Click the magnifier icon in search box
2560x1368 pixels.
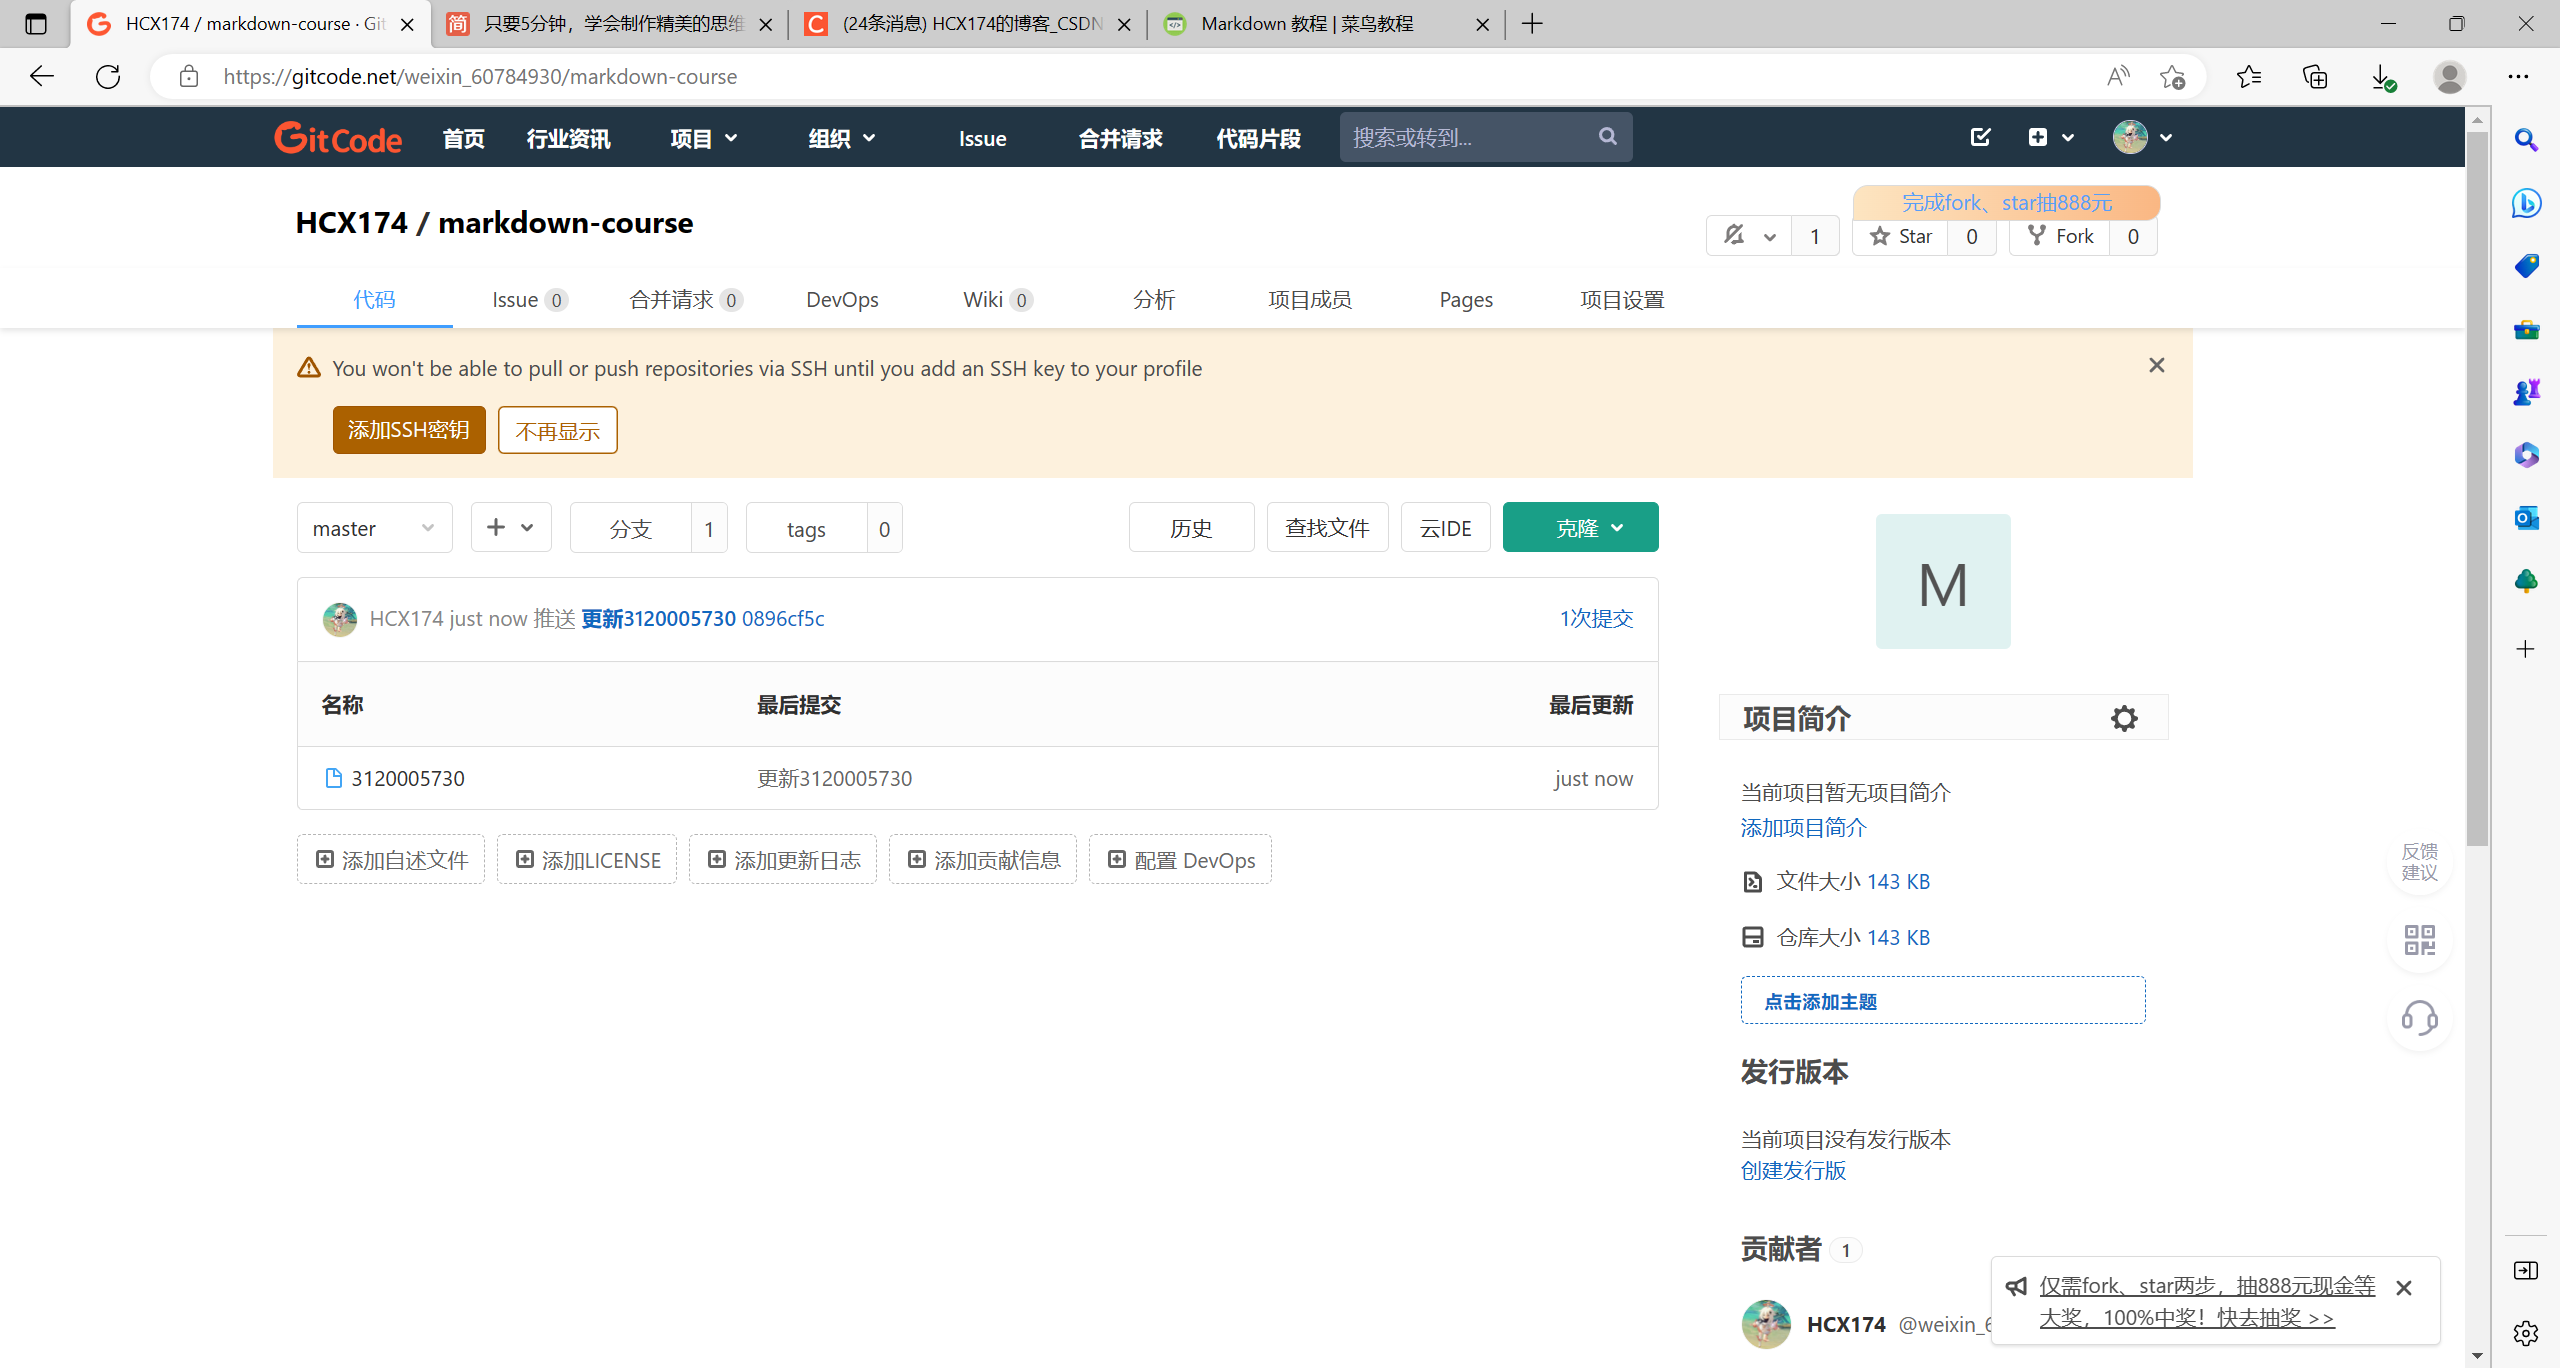pos(1607,137)
